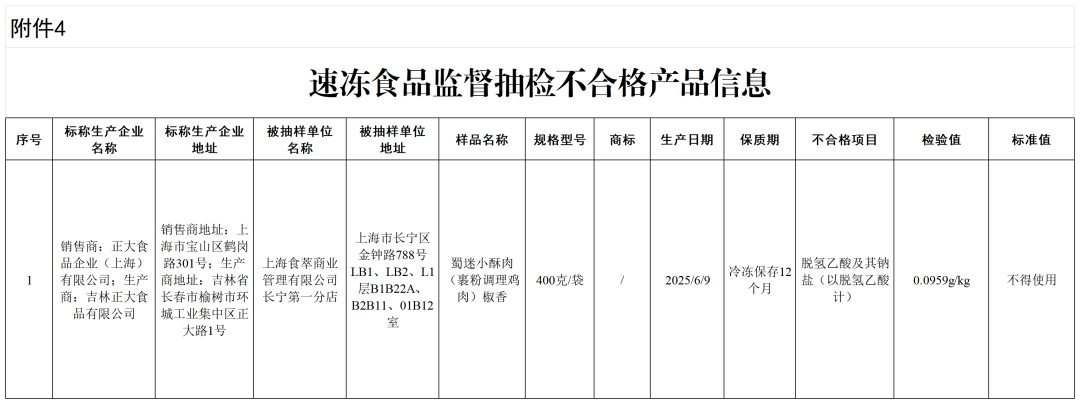
Task: Select the '样品名称' header cell
Action: click(481, 140)
